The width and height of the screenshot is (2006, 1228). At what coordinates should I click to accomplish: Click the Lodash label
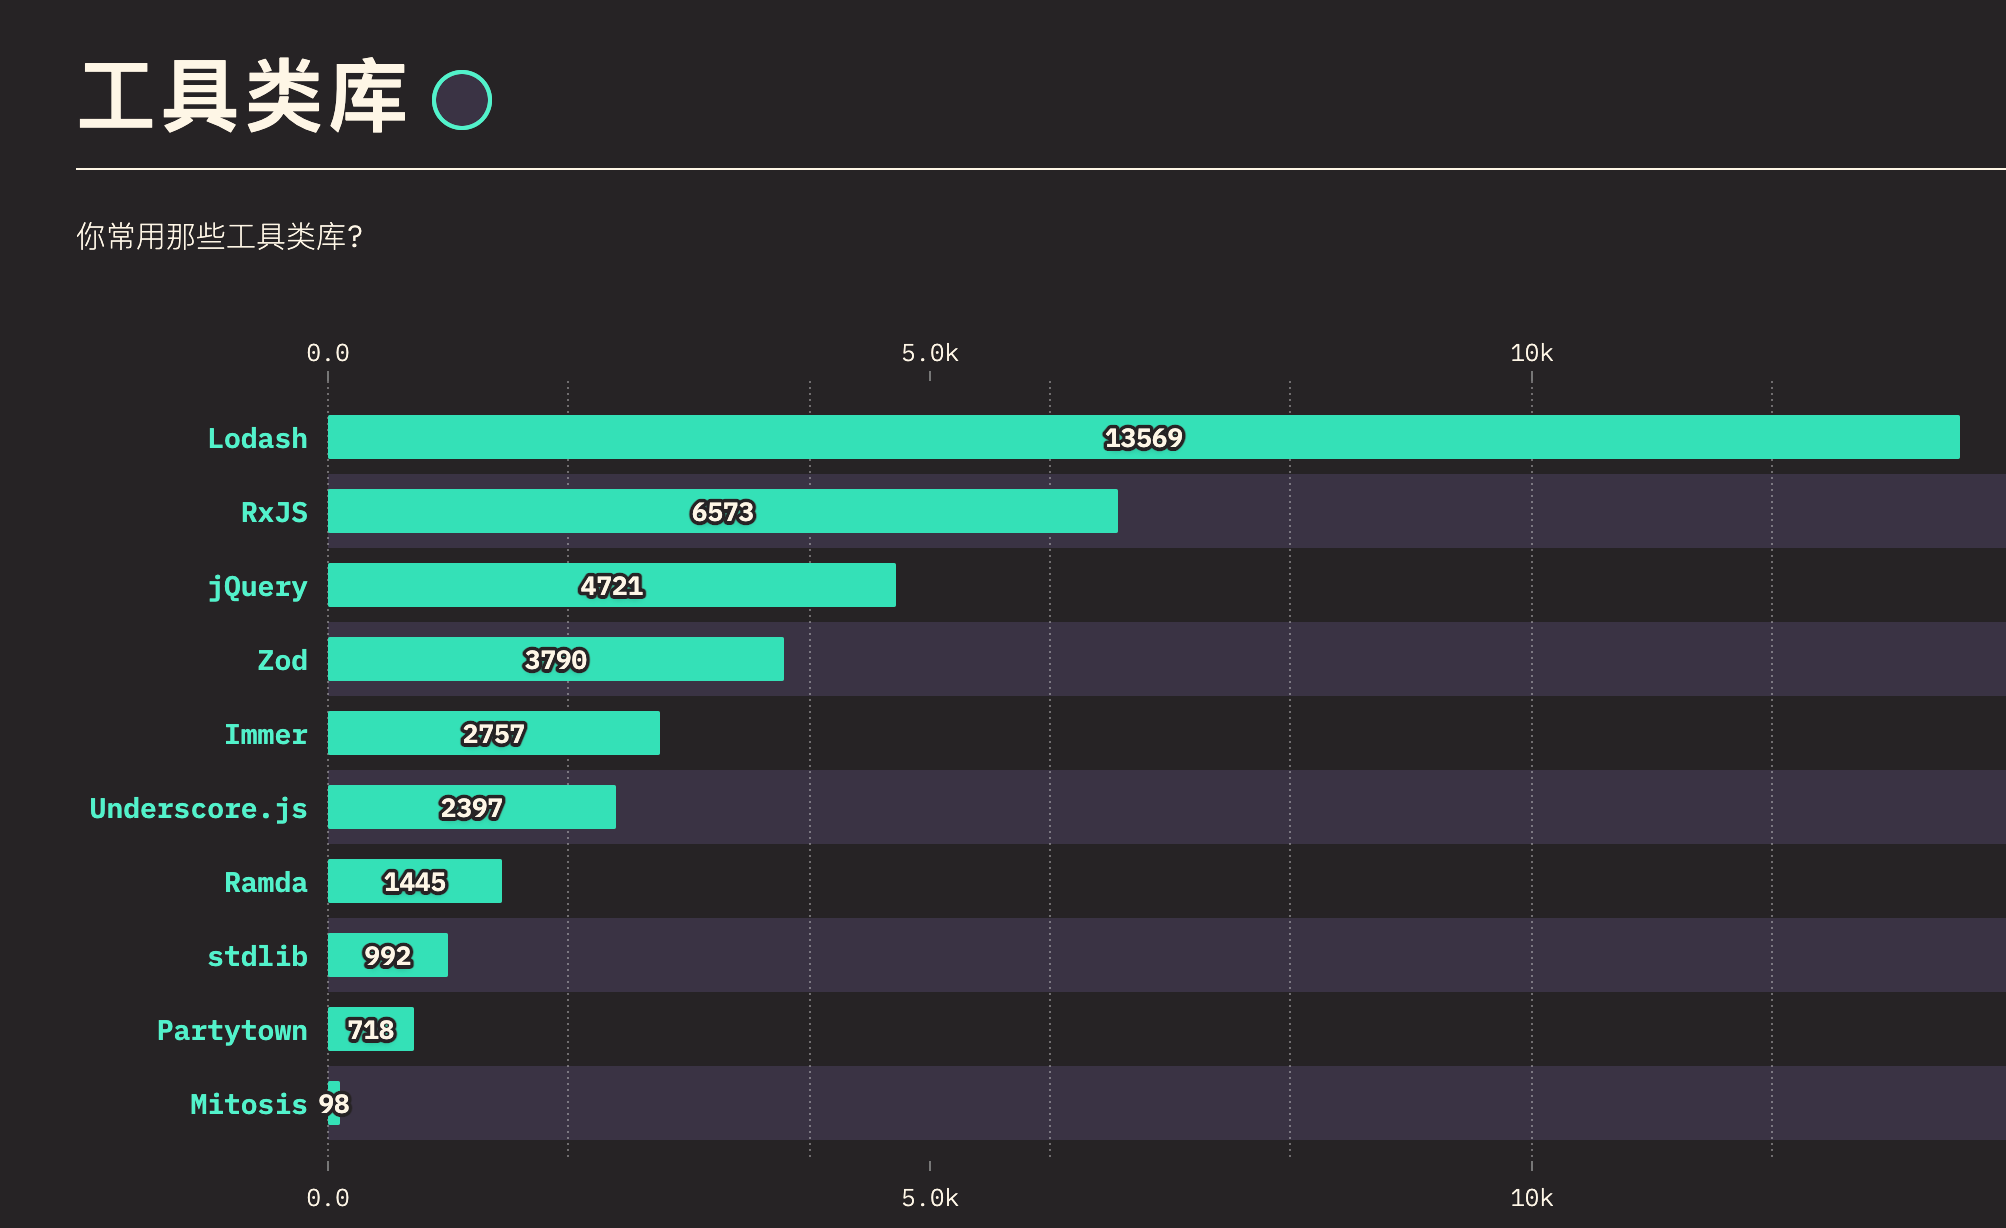pos(257,438)
